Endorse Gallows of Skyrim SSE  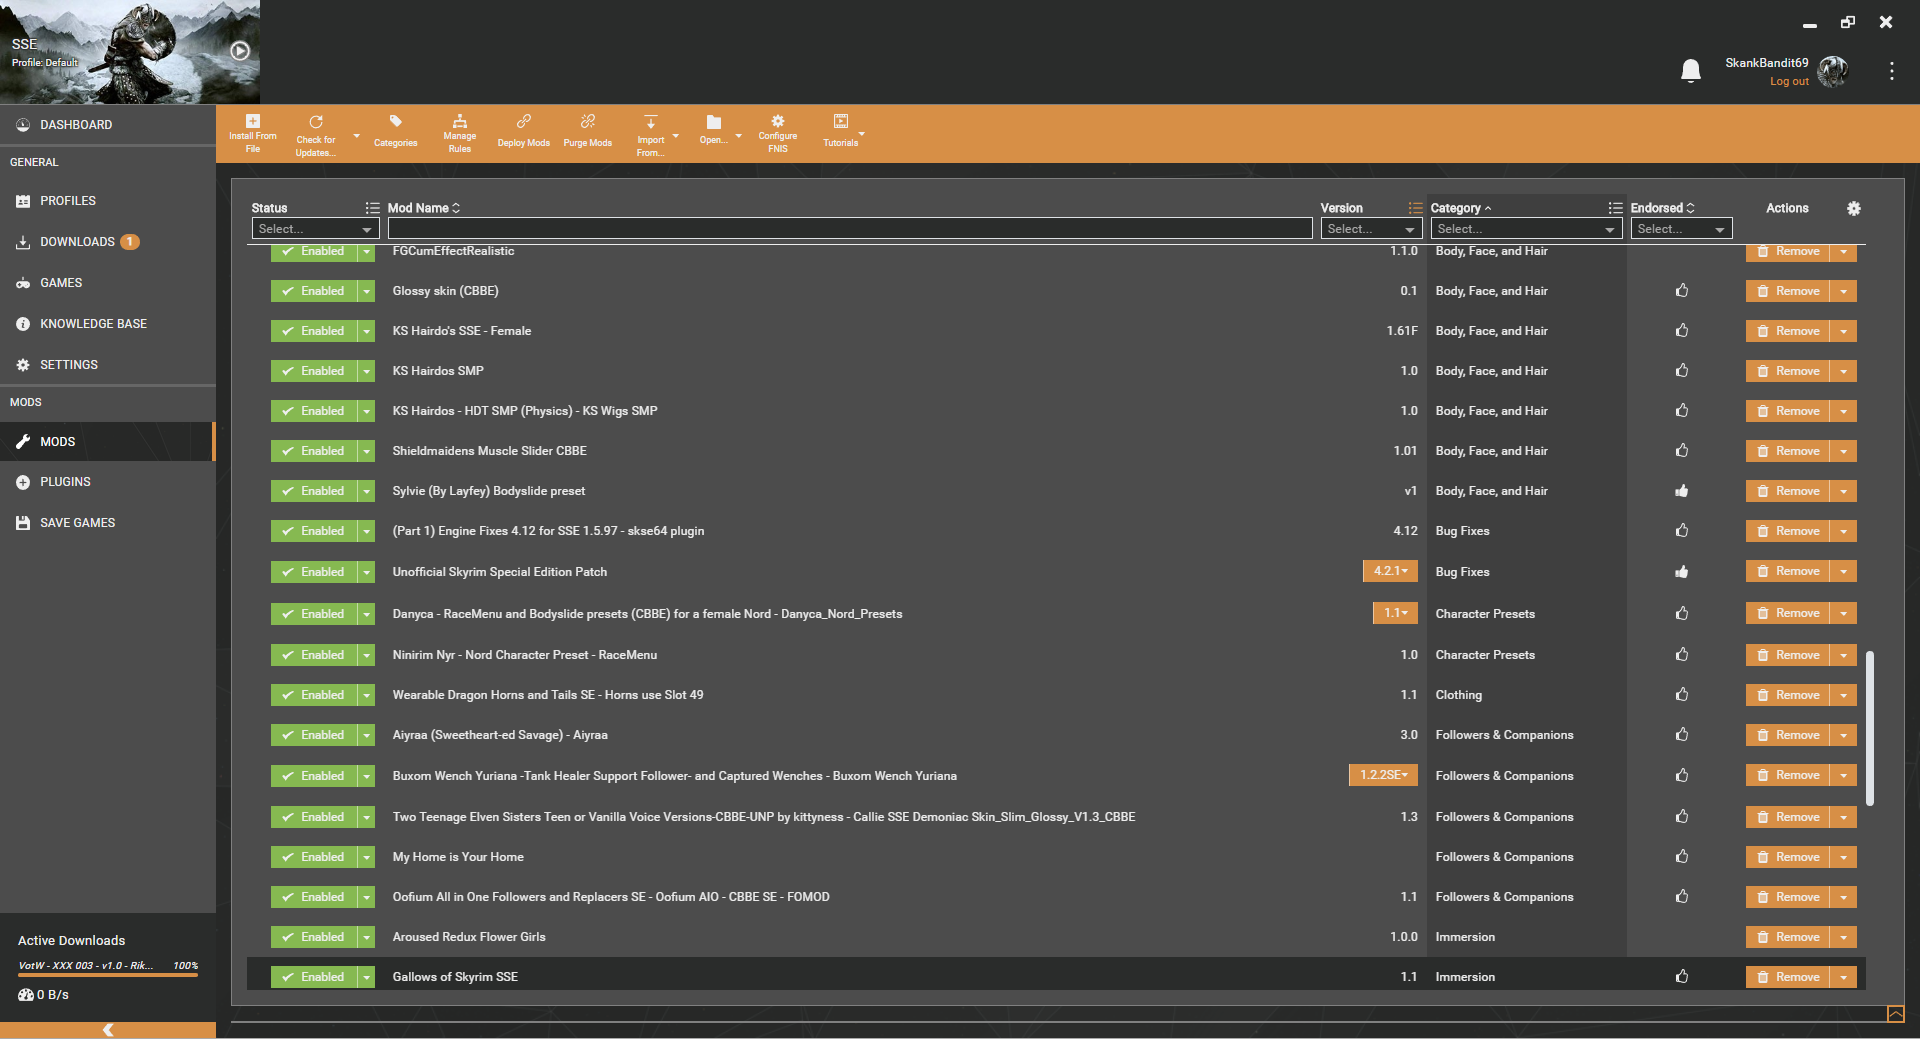(x=1682, y=977)
